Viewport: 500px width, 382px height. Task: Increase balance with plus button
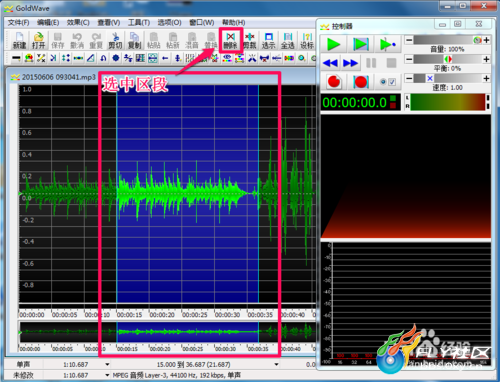pyautogui.click(x=486, y=59)
